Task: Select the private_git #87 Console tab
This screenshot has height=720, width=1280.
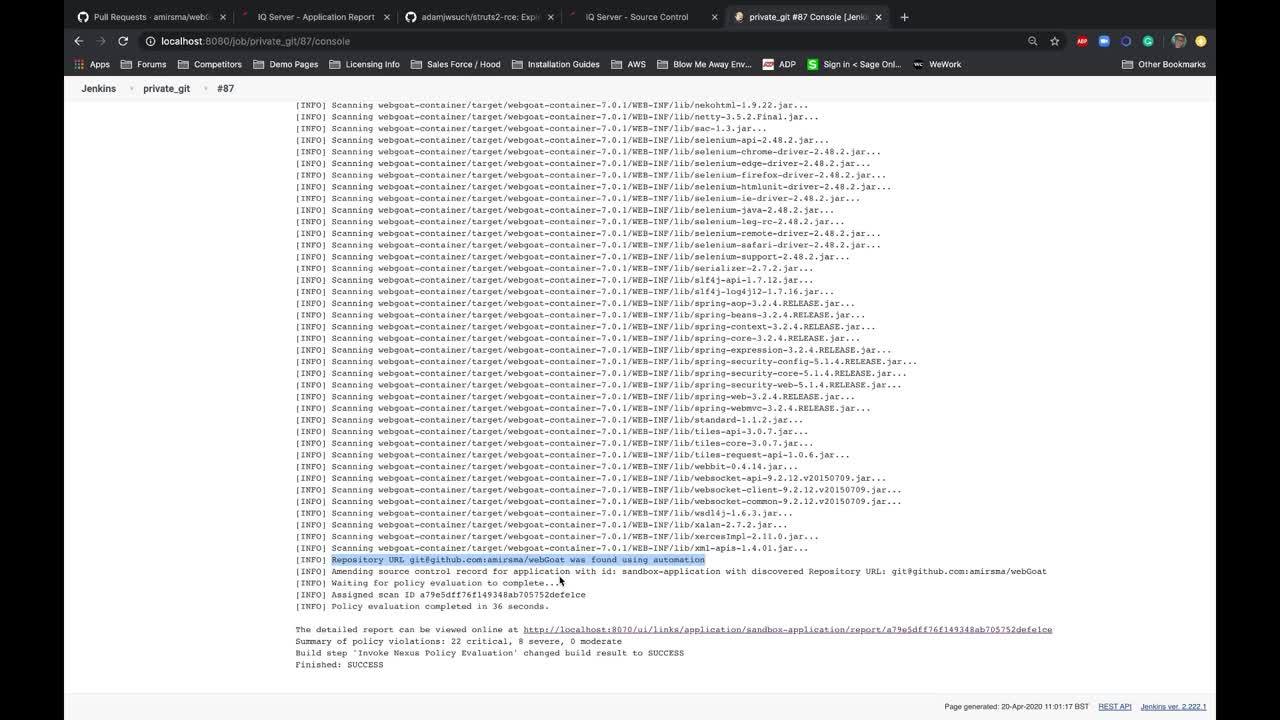Action: pyautogui.click(x=808, y=17)
